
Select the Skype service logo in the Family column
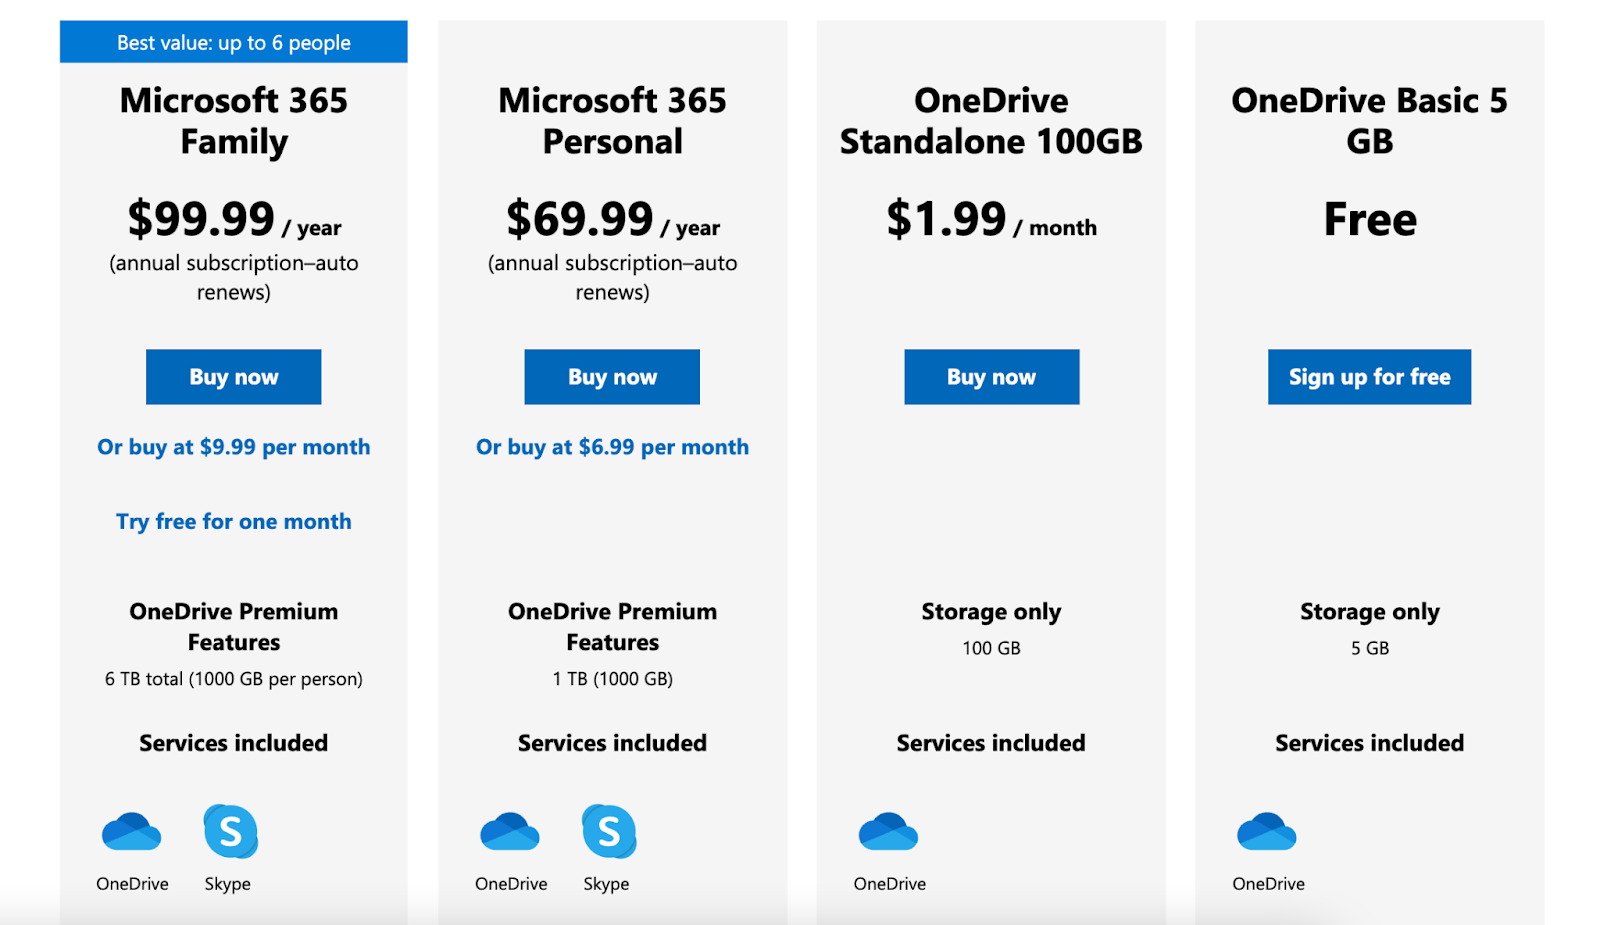point(230,832)
